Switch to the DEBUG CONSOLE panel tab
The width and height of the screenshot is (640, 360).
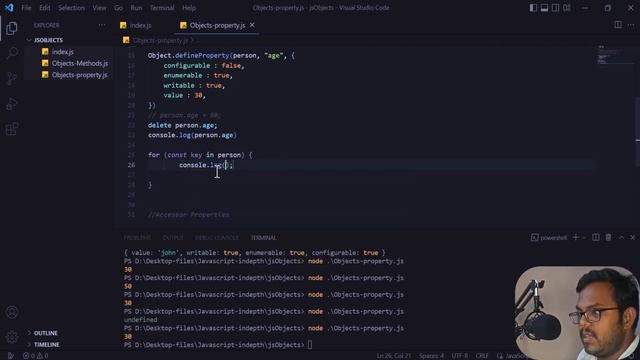click(x=217, y=238)
